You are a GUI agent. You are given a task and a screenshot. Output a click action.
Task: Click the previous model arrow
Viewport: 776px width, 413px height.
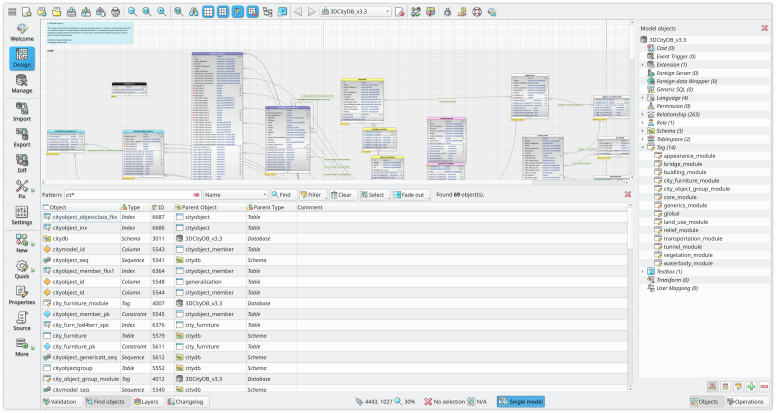tap(298, 11)
